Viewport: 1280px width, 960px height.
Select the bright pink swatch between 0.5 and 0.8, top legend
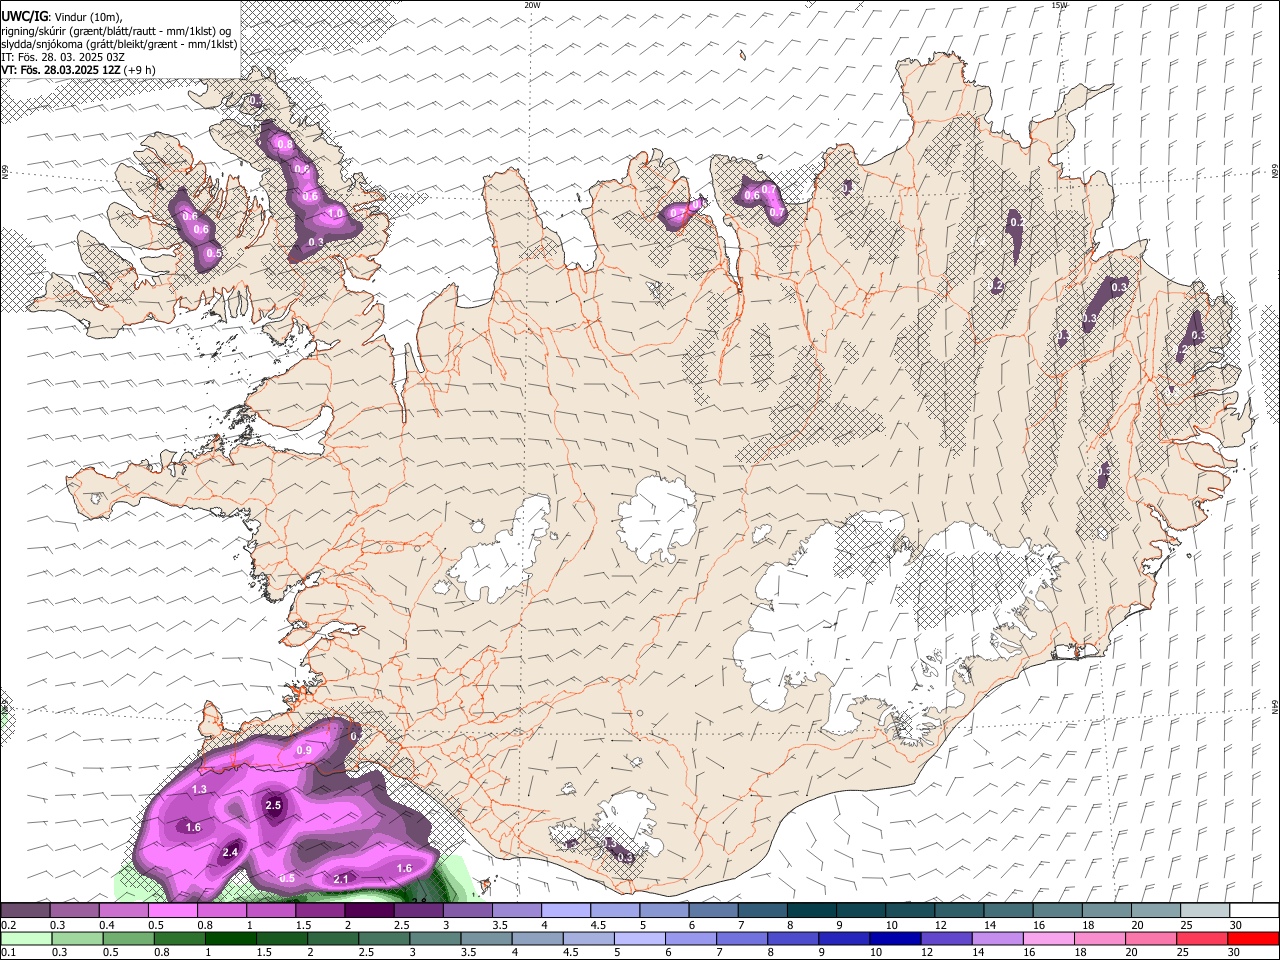[173, 910]
